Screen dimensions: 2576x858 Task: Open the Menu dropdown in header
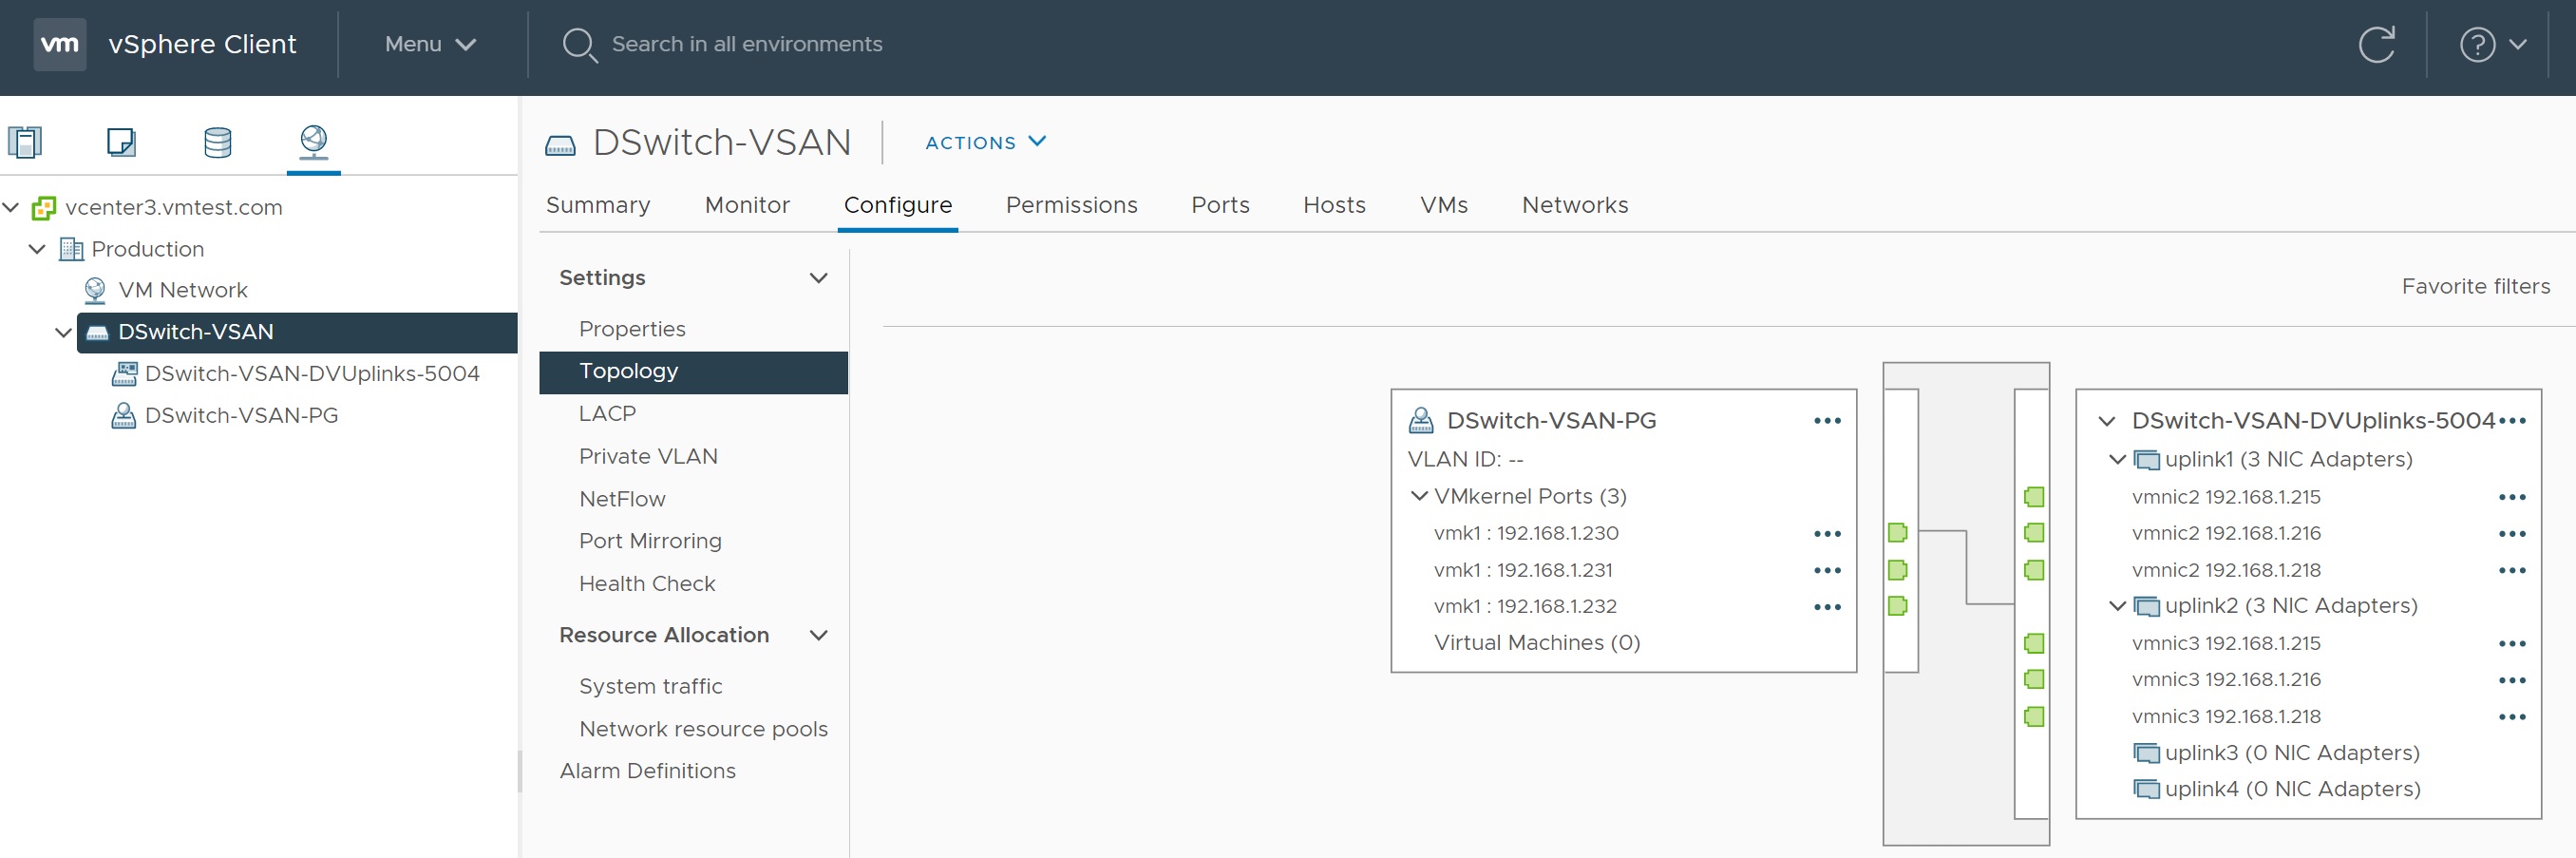click(x=430, y=44)
